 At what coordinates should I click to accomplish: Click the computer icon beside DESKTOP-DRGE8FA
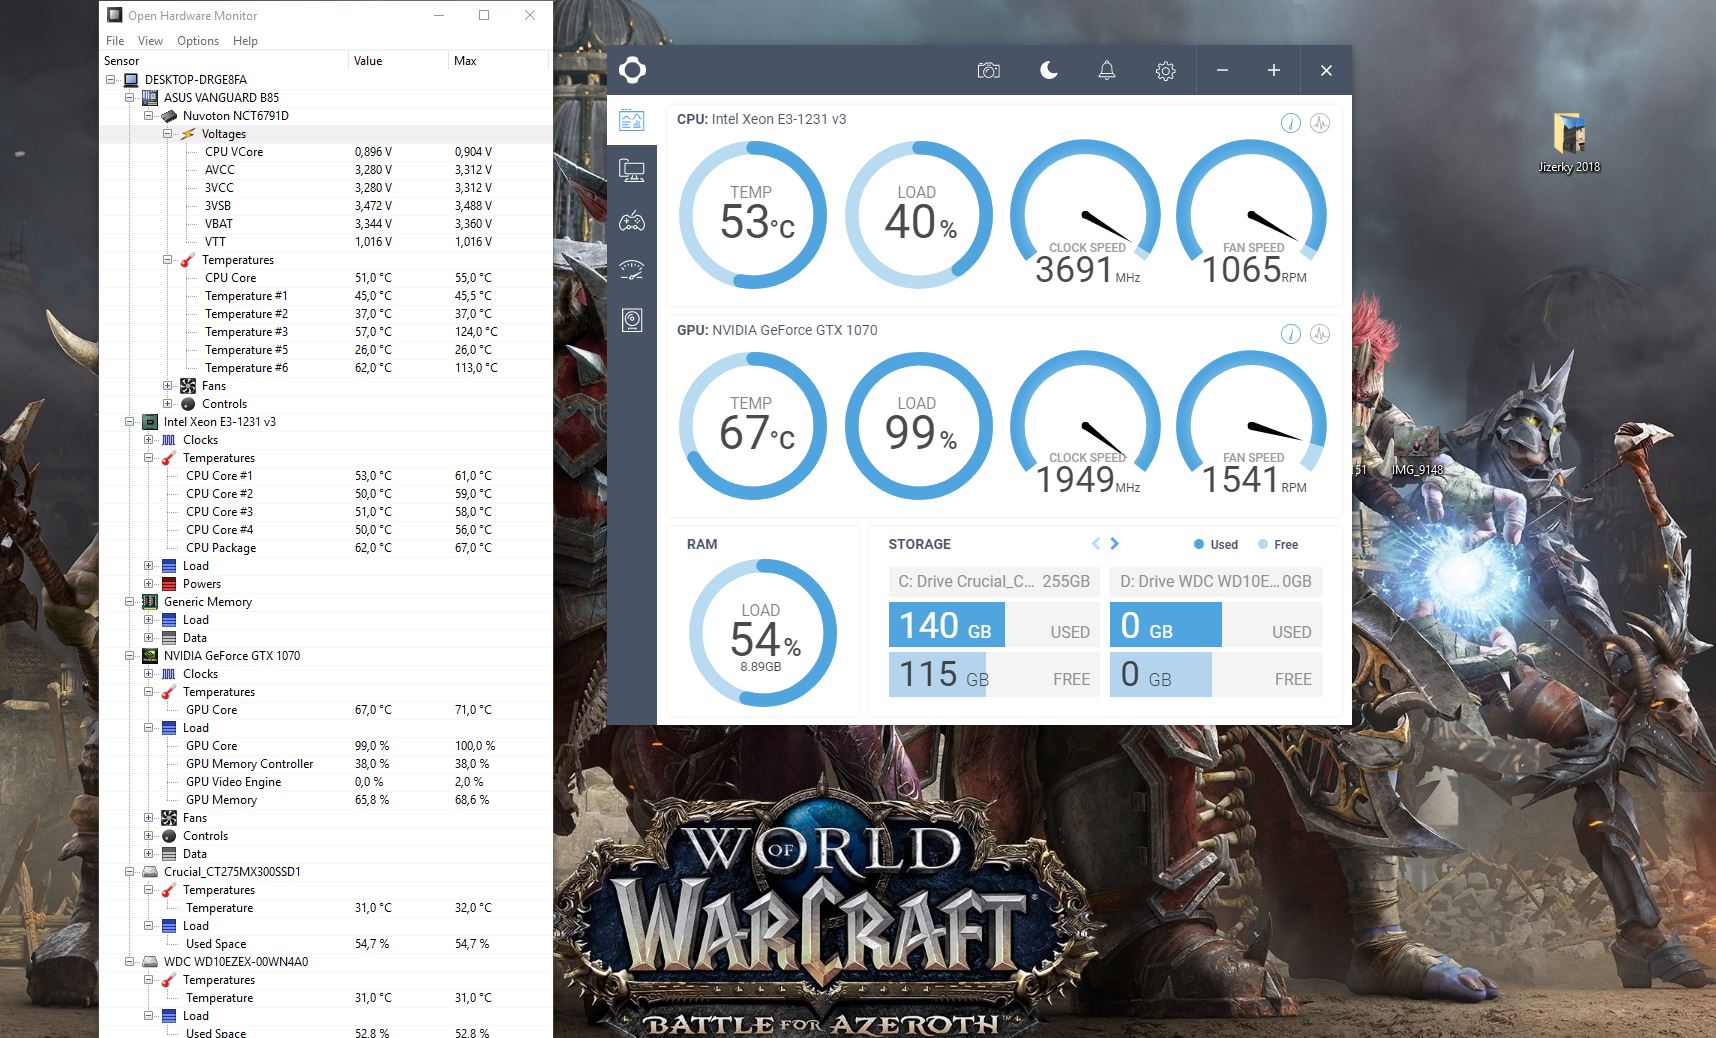[131, 80]
